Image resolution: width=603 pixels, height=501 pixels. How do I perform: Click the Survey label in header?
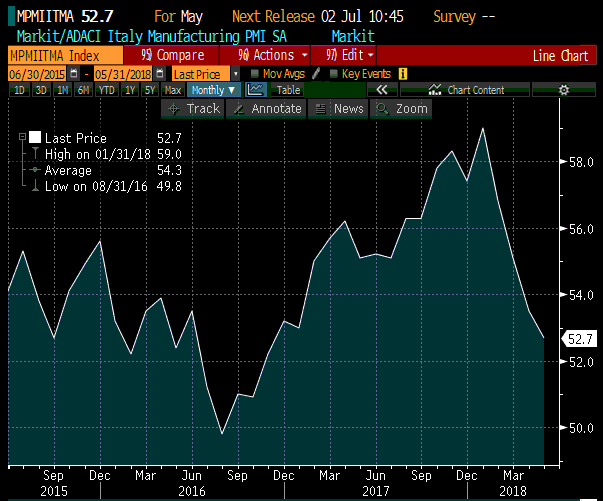click(x=455, y=17)
